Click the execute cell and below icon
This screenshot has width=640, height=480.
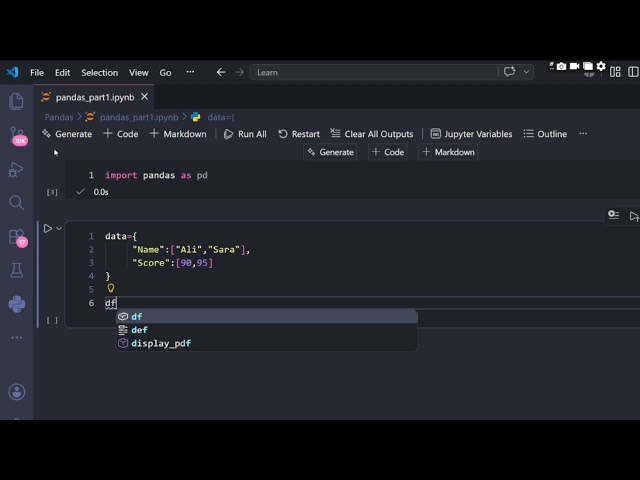(x=634, y=216)
